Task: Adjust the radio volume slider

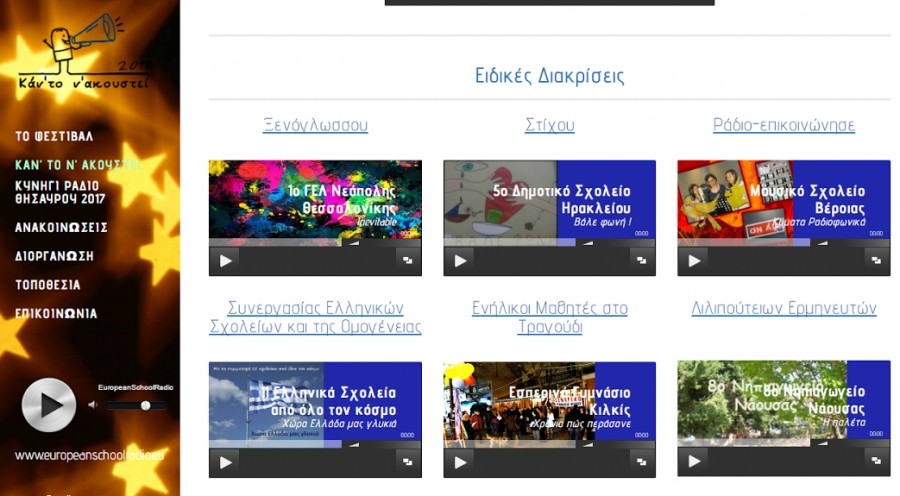Action: pyautogui.click(x=145, y=405)
